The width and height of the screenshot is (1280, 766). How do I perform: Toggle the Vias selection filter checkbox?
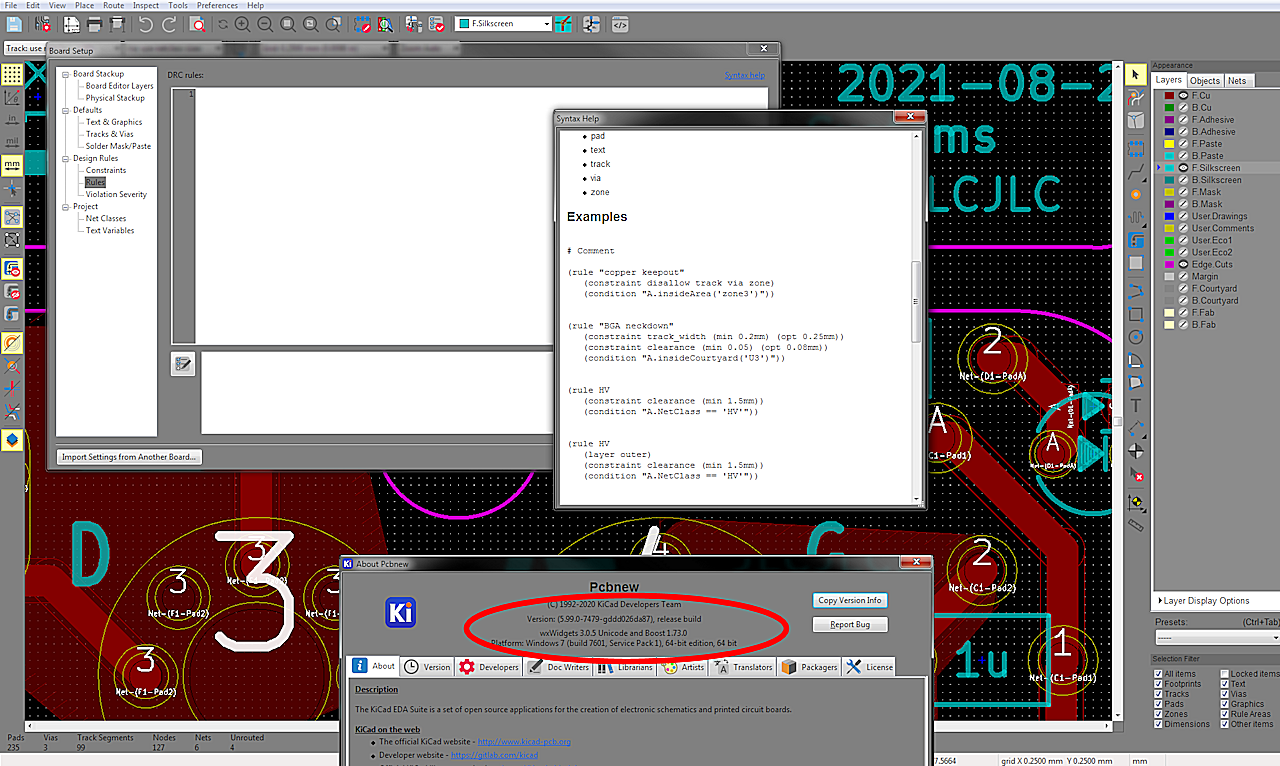[1225, 694]
